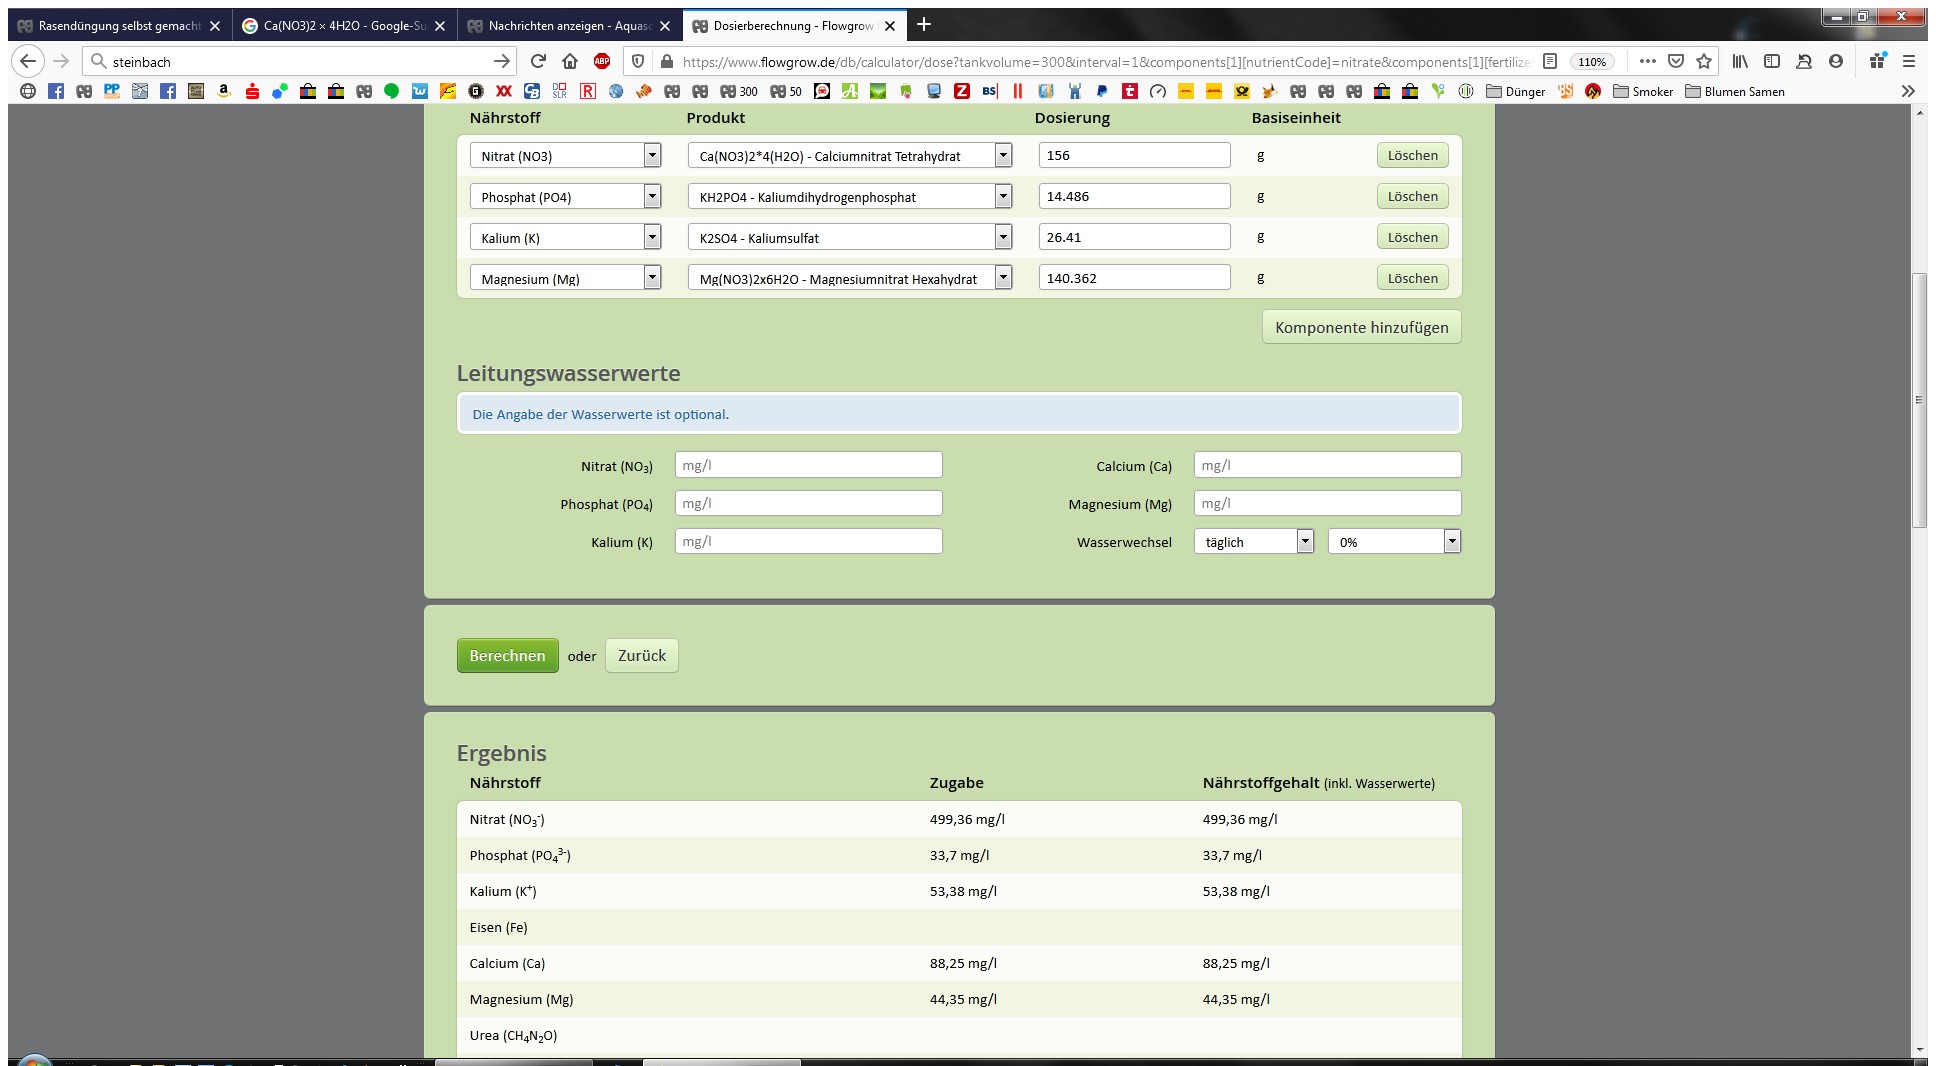Reload the page with the refresh icon
The width and height of the screenshot is (1936, 1066).
[538, 61]
